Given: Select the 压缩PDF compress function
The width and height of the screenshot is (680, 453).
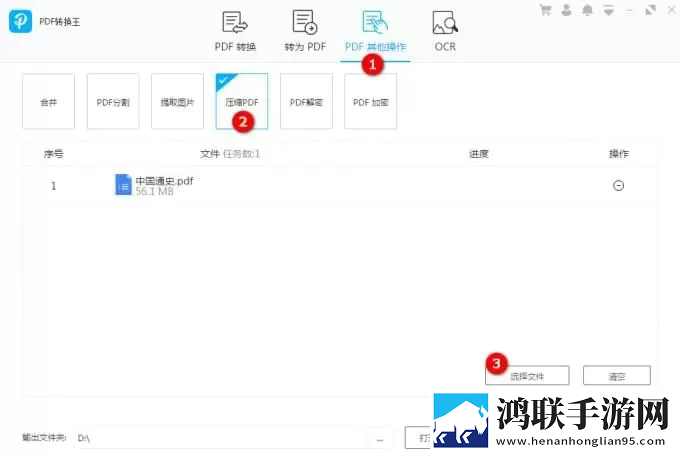Looking at the screenshot, I should (x=242, y=101).
